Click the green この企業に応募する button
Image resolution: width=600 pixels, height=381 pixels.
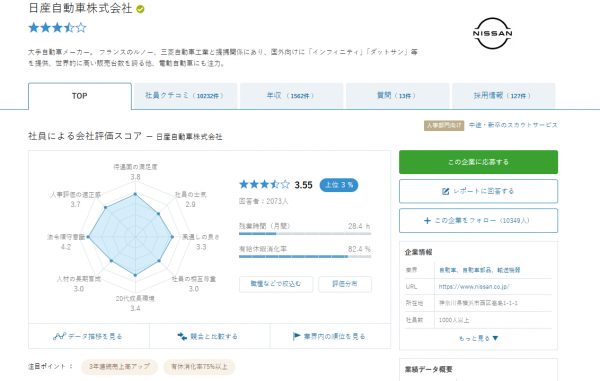[478, 162]
